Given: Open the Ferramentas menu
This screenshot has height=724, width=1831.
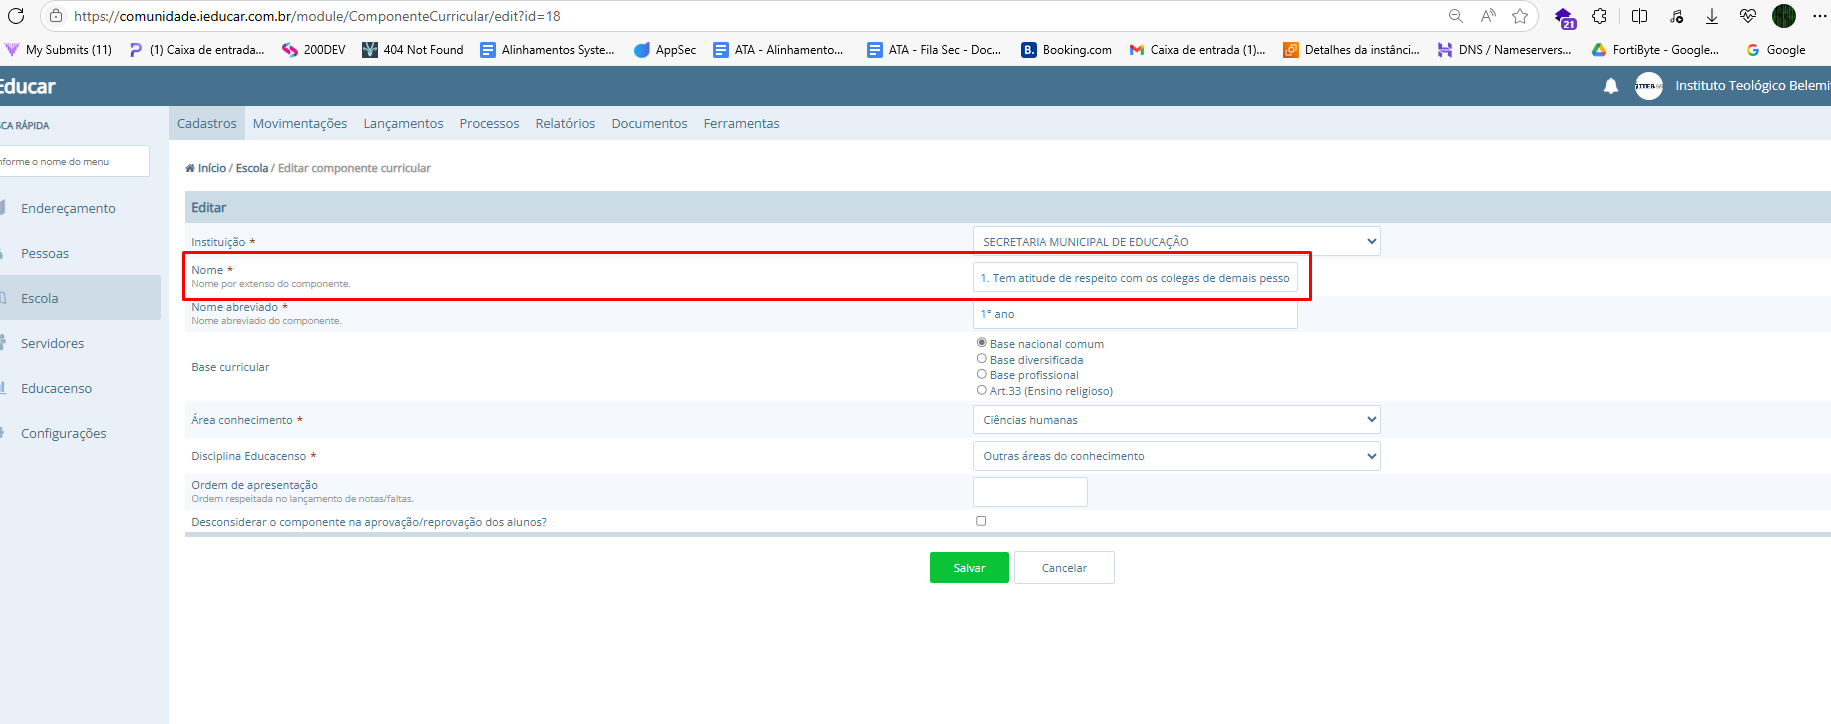Looking at the screenshot, I should point(741,123).
